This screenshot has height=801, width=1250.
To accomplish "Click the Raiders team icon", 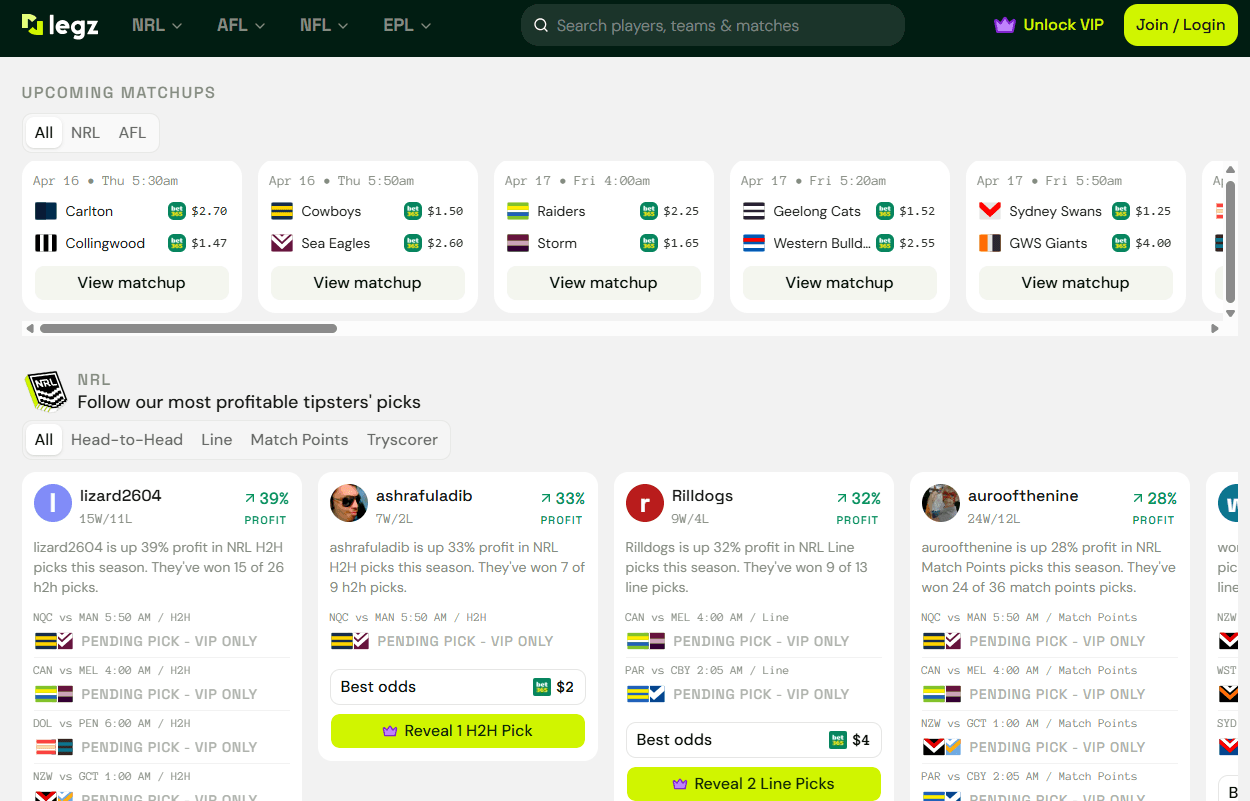I will click(518, 211).
